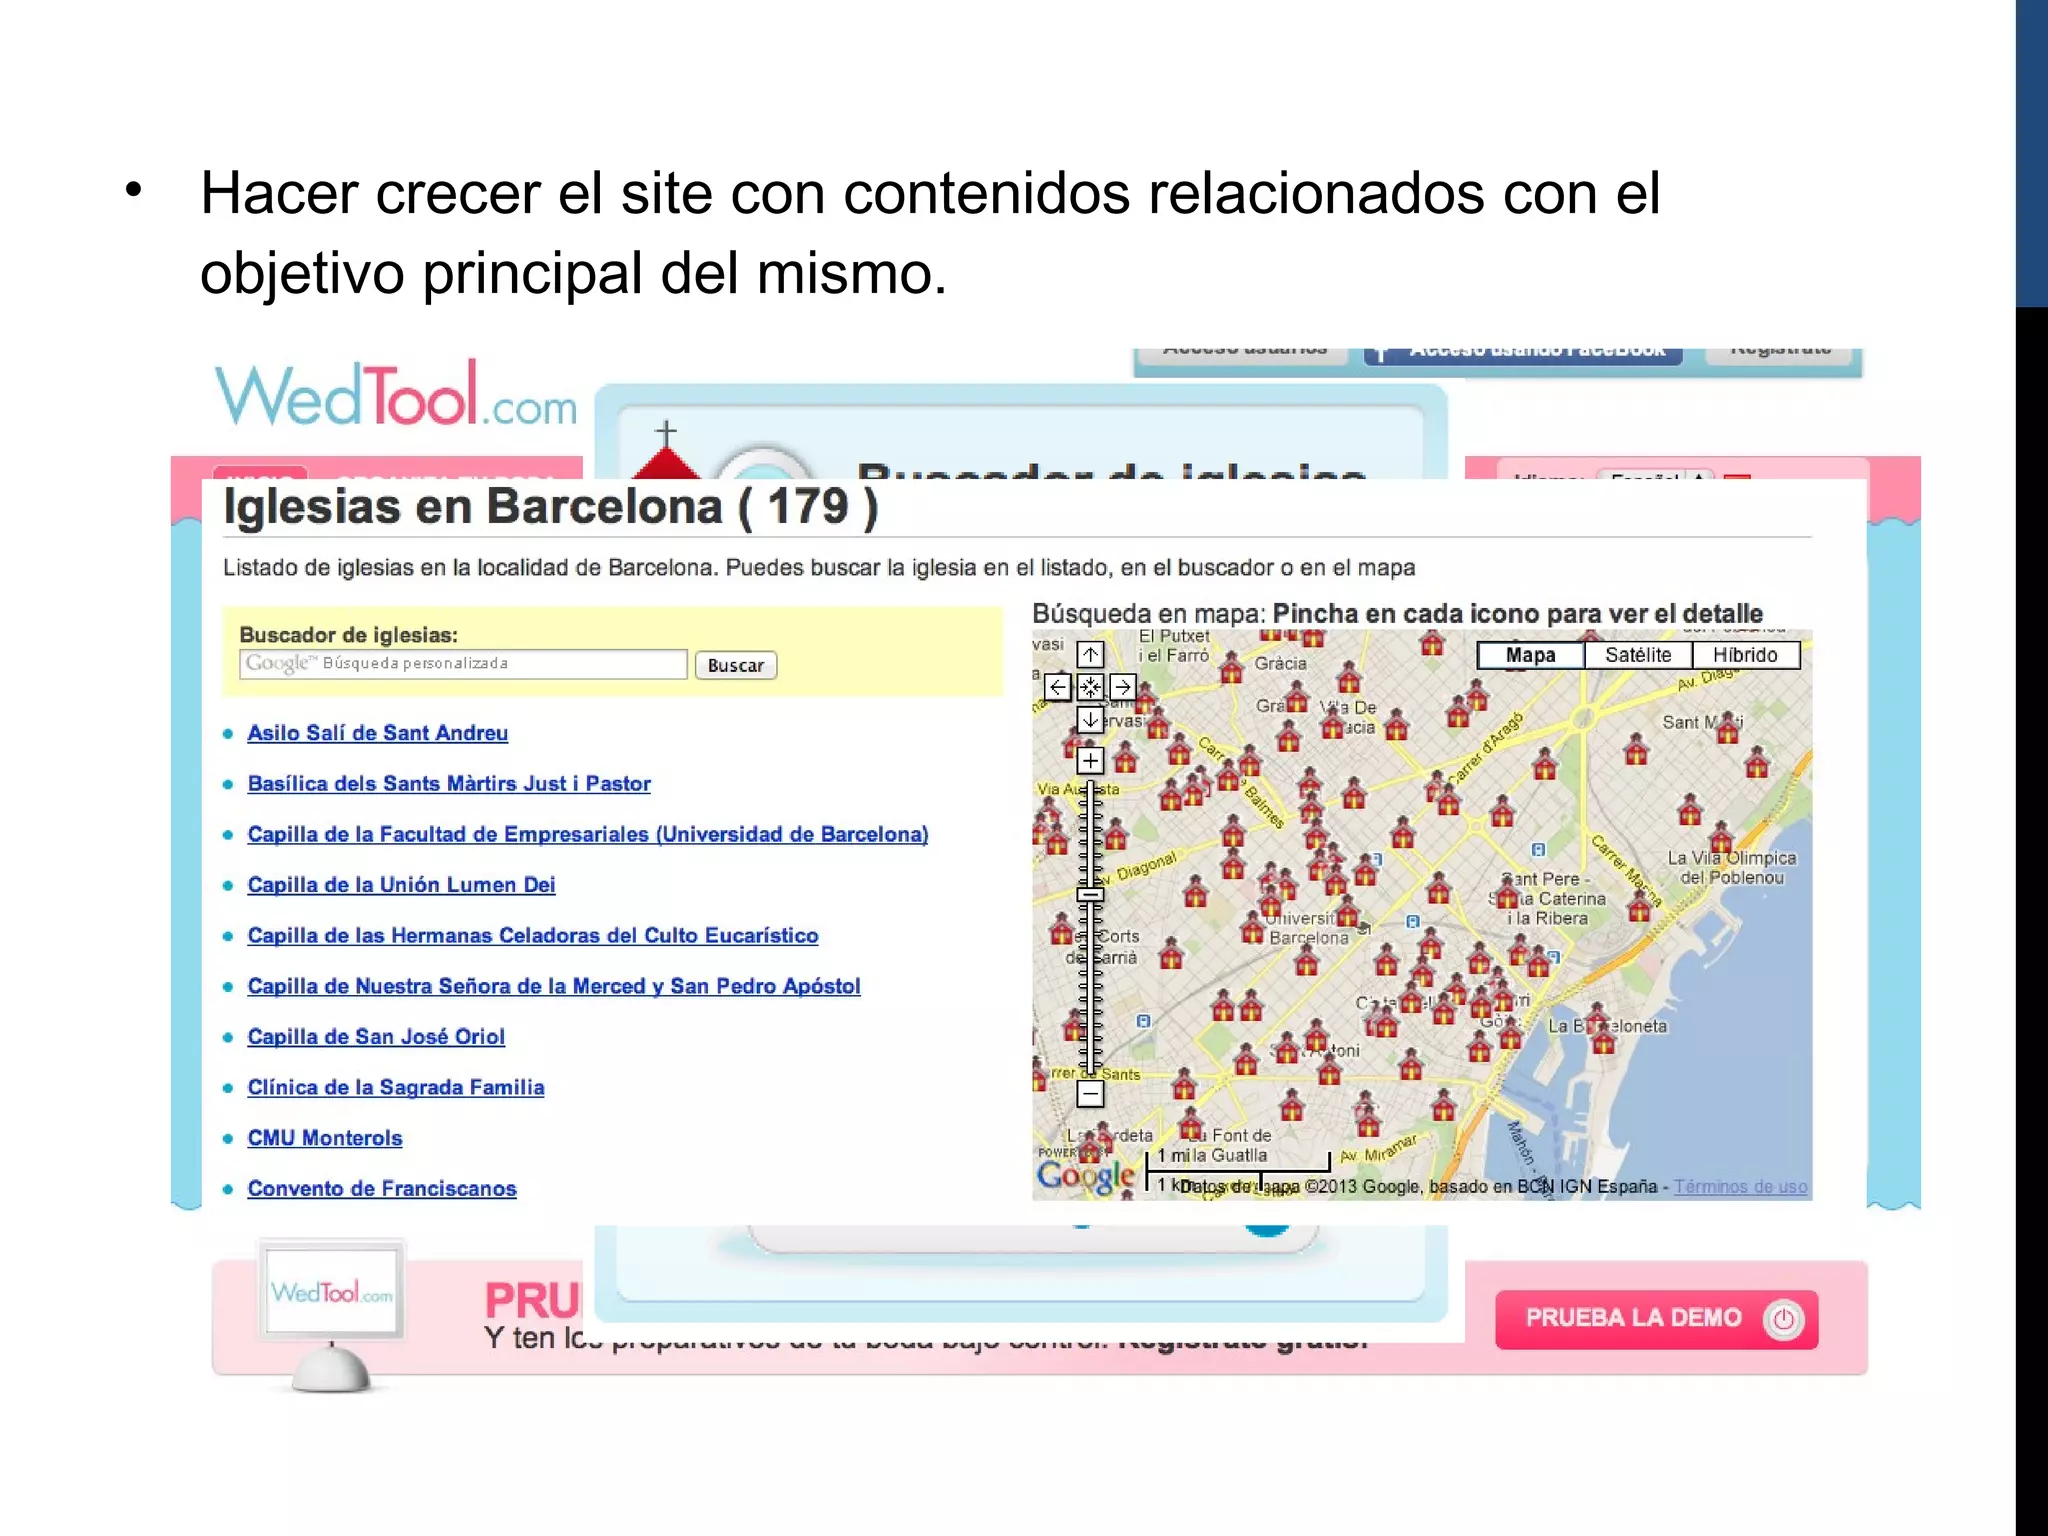The image size is (2048, 1536).
Task: Open Convento de Franciscanos link
Action: [382, 1189]
